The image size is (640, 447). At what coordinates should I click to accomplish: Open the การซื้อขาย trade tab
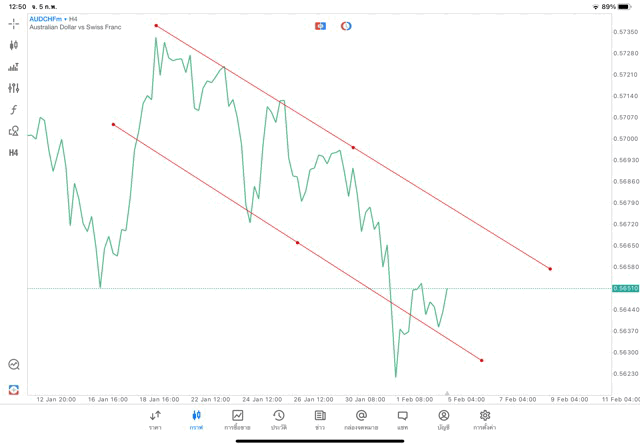click(237, 420)
